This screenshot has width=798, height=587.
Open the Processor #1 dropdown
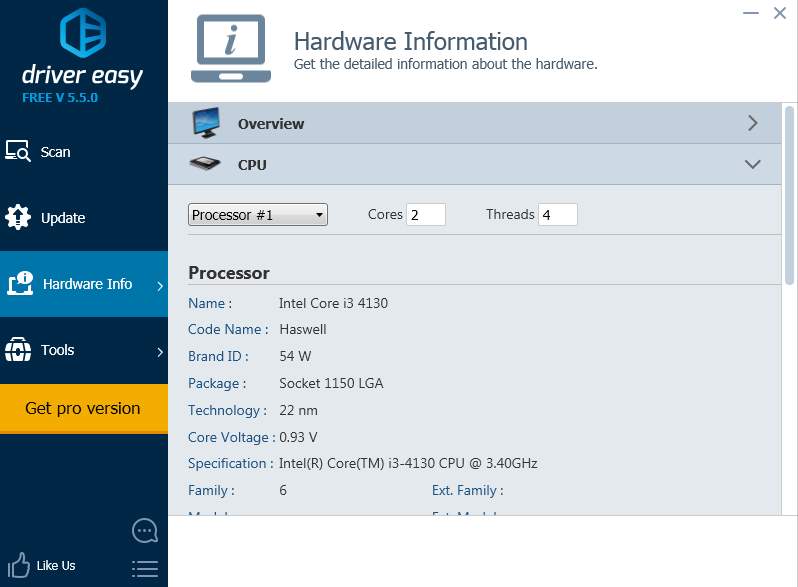[x=258, y=214]
